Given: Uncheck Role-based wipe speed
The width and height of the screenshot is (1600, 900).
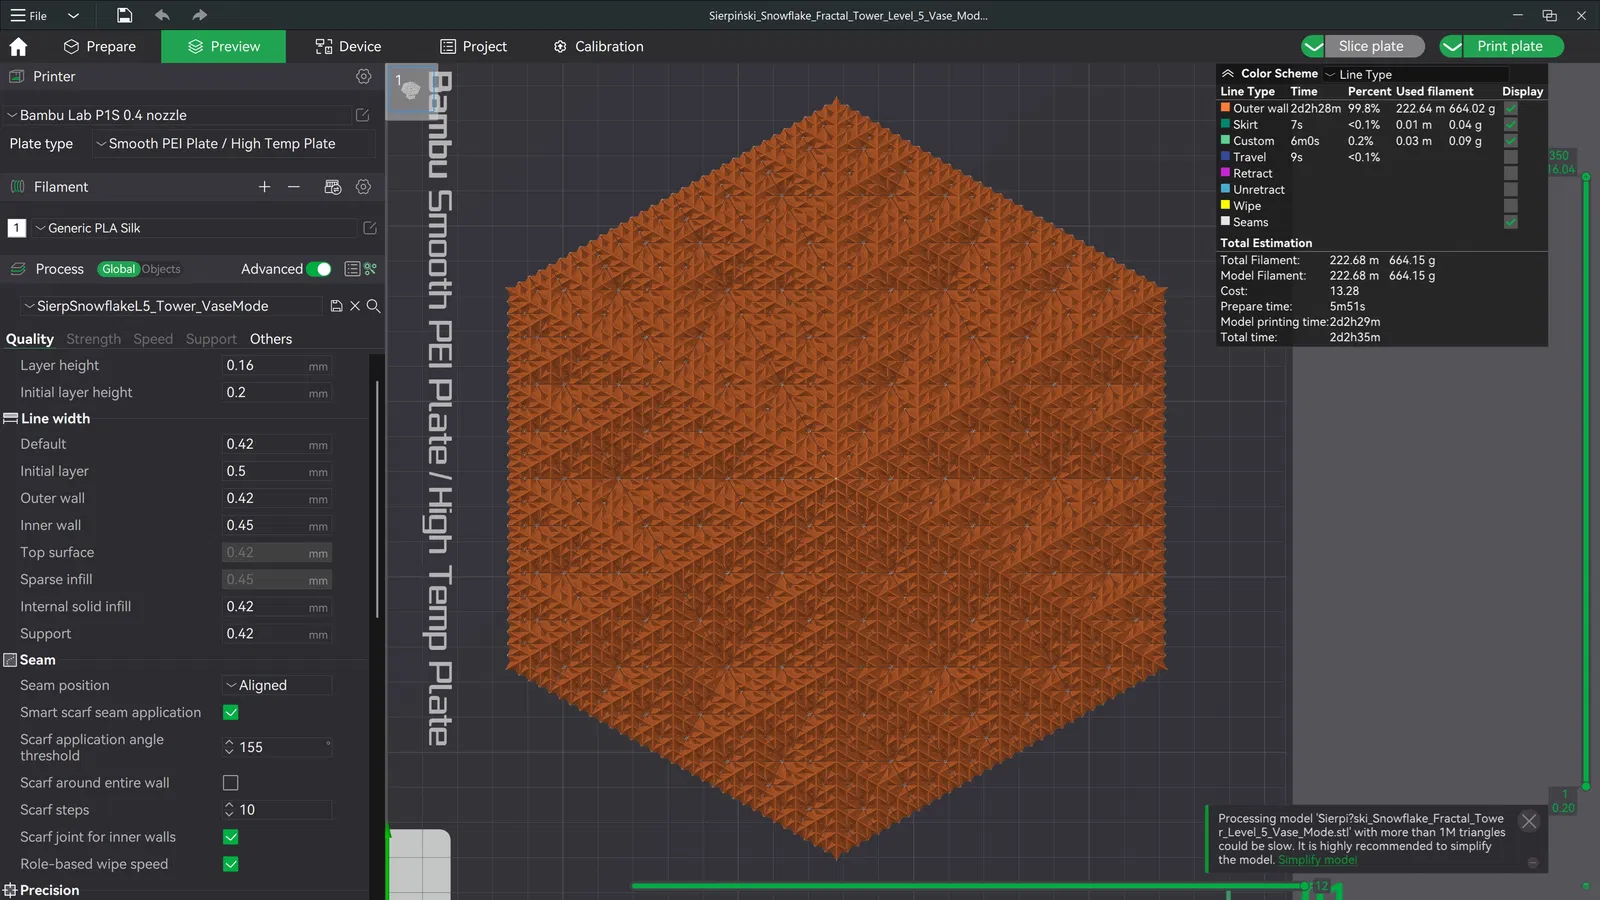Looking at the screenshot, I should click(231, 864).
